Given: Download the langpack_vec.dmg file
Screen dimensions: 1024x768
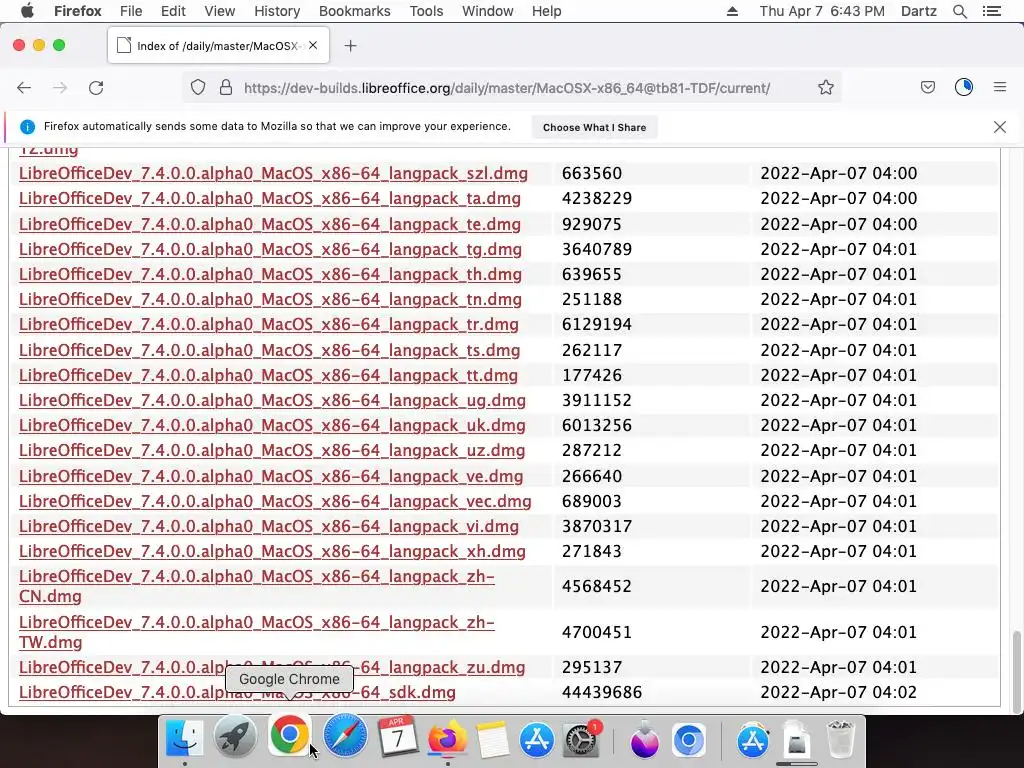Looking at the screenshot, I should click(x=275, y=501).
